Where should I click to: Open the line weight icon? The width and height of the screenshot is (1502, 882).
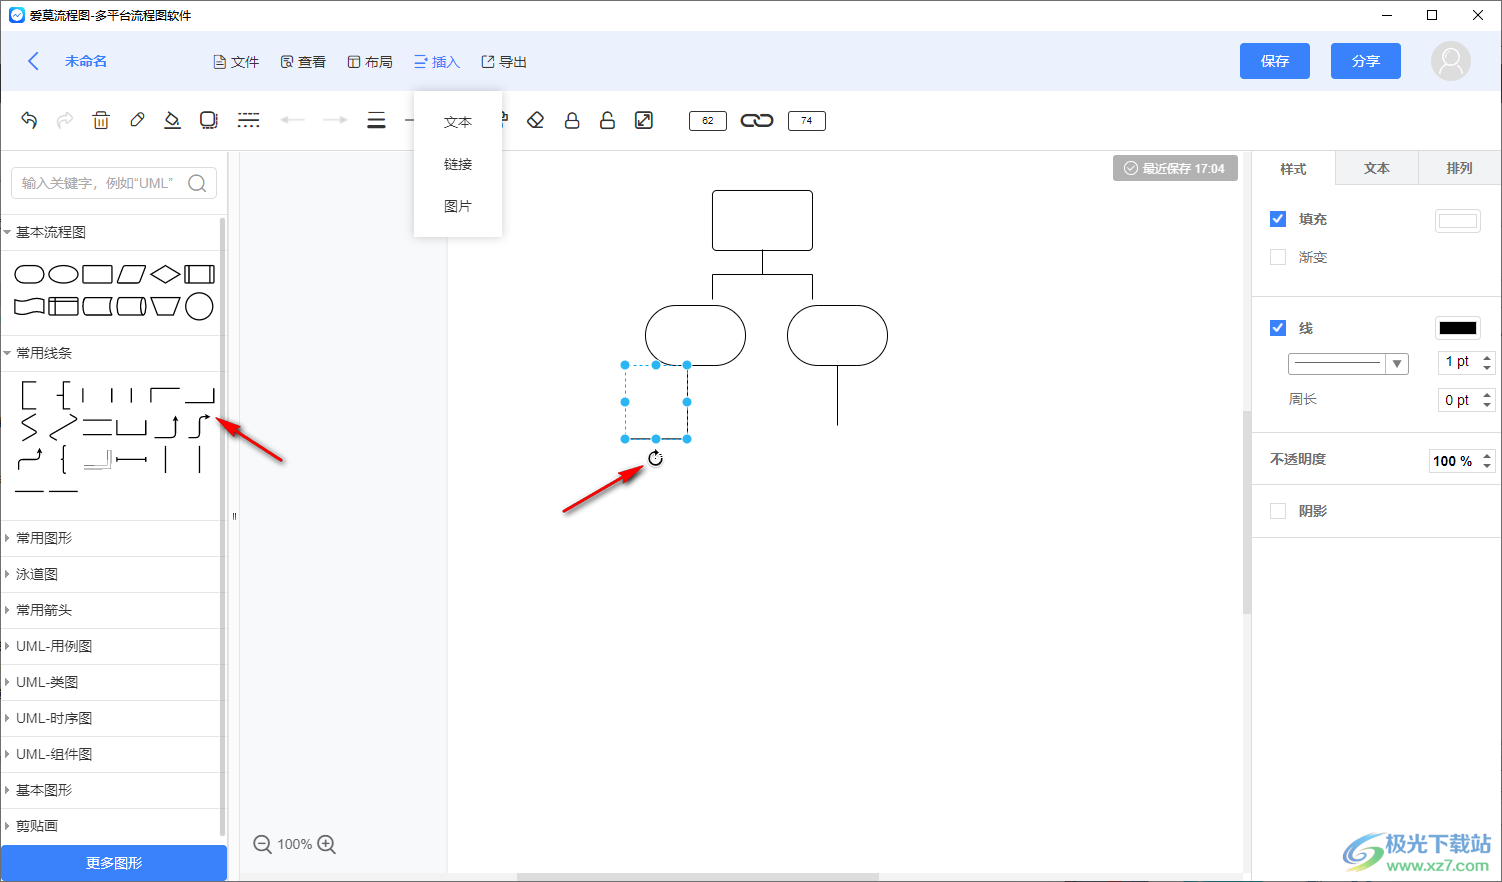click(376, 121)
